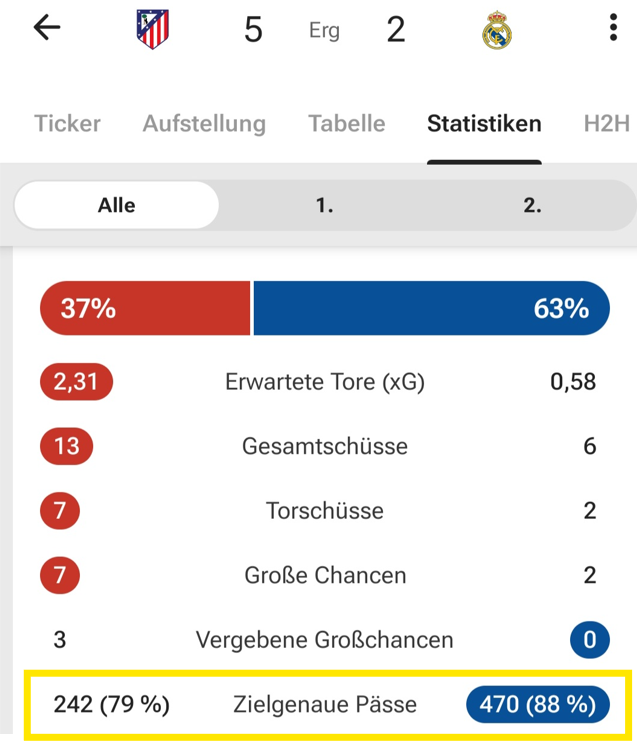Tap the blue 63% possession bar
637x742 pixels.
(431, 308)
